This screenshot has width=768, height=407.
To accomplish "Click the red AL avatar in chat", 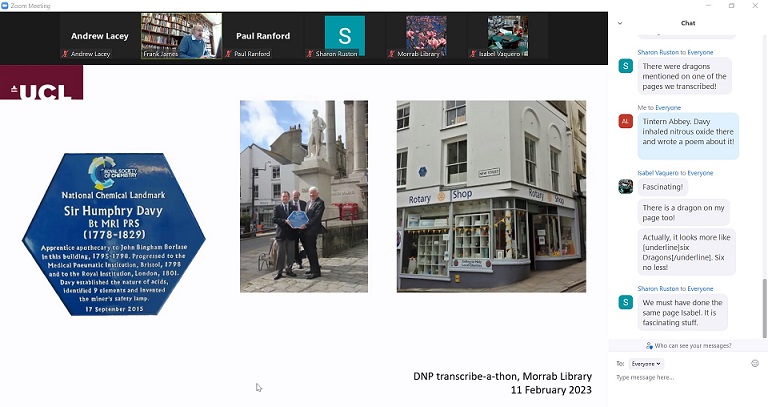I will (625, 121).
